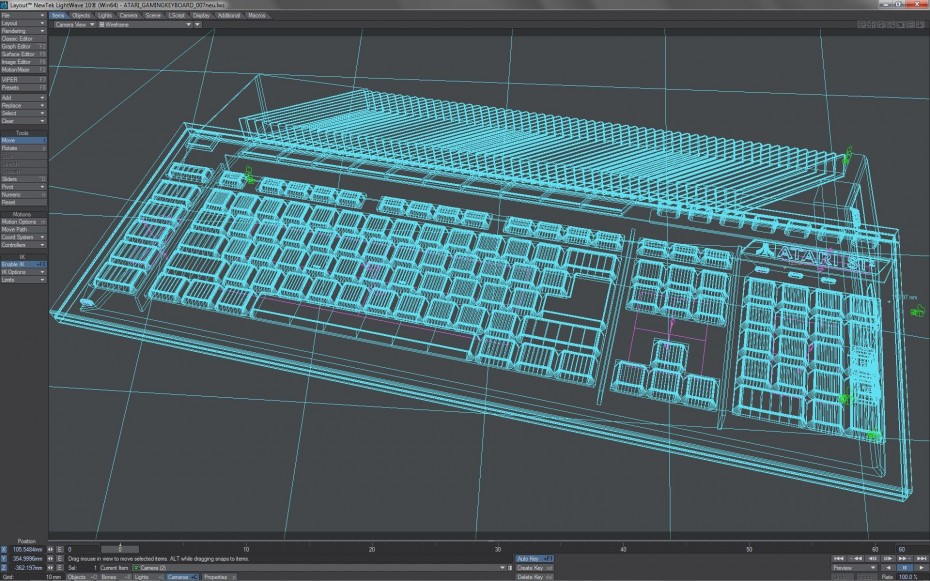
Task: Open the Layout dropdown menu
Action: click(23, 23)
